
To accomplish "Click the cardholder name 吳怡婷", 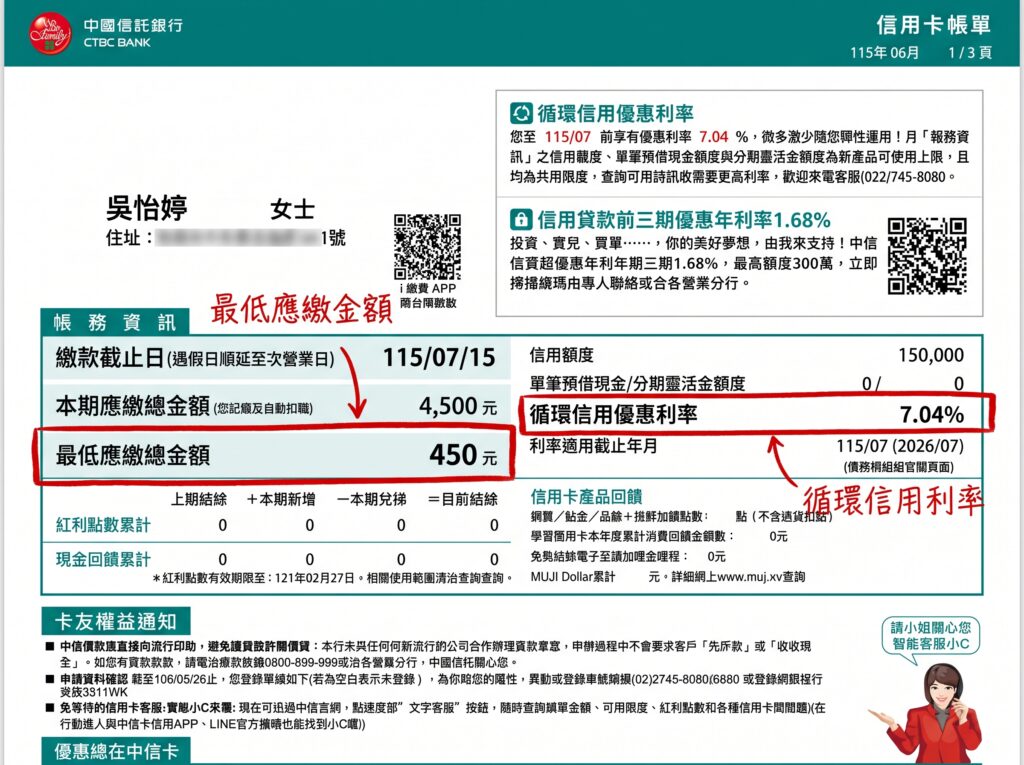I will (x=147, y=208).
